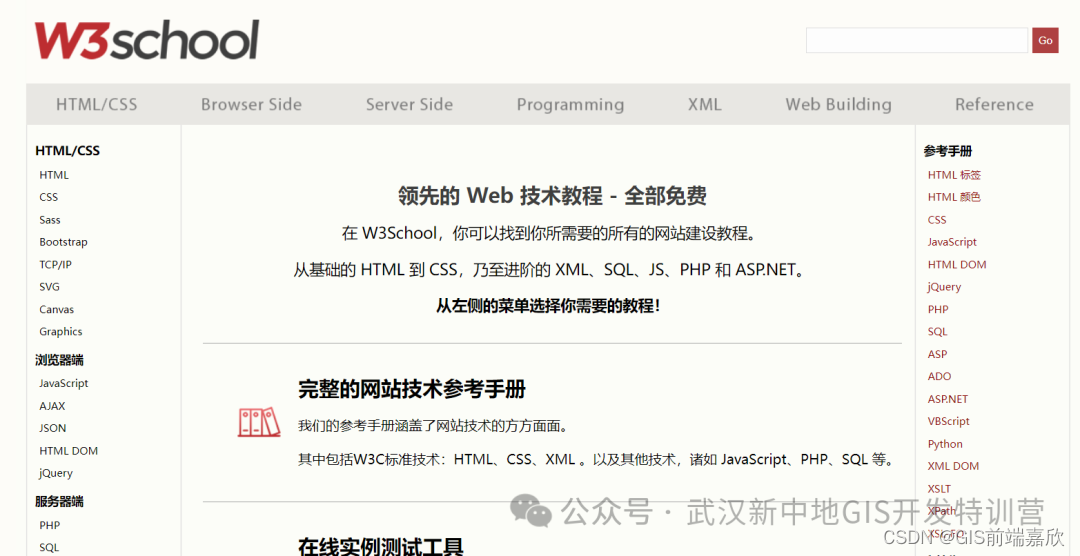Open the Reference navigation tab
Image resolution: width=1080 pixels, height=556 pixels.
[994, 105]
